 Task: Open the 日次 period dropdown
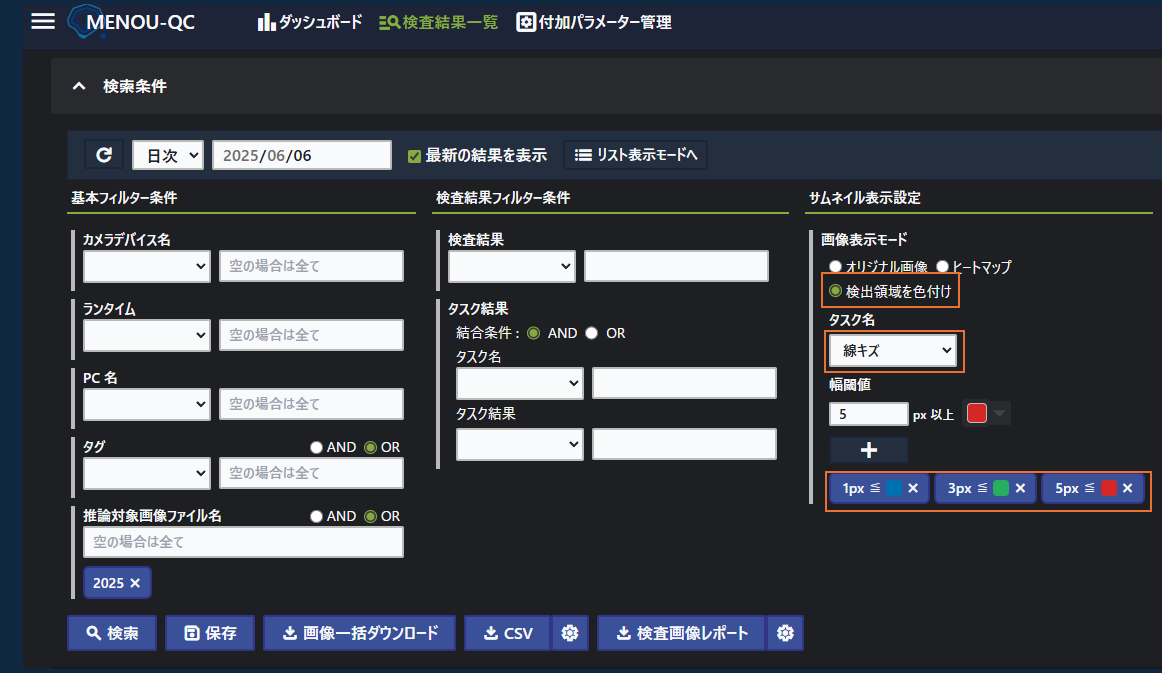[168, 155]
